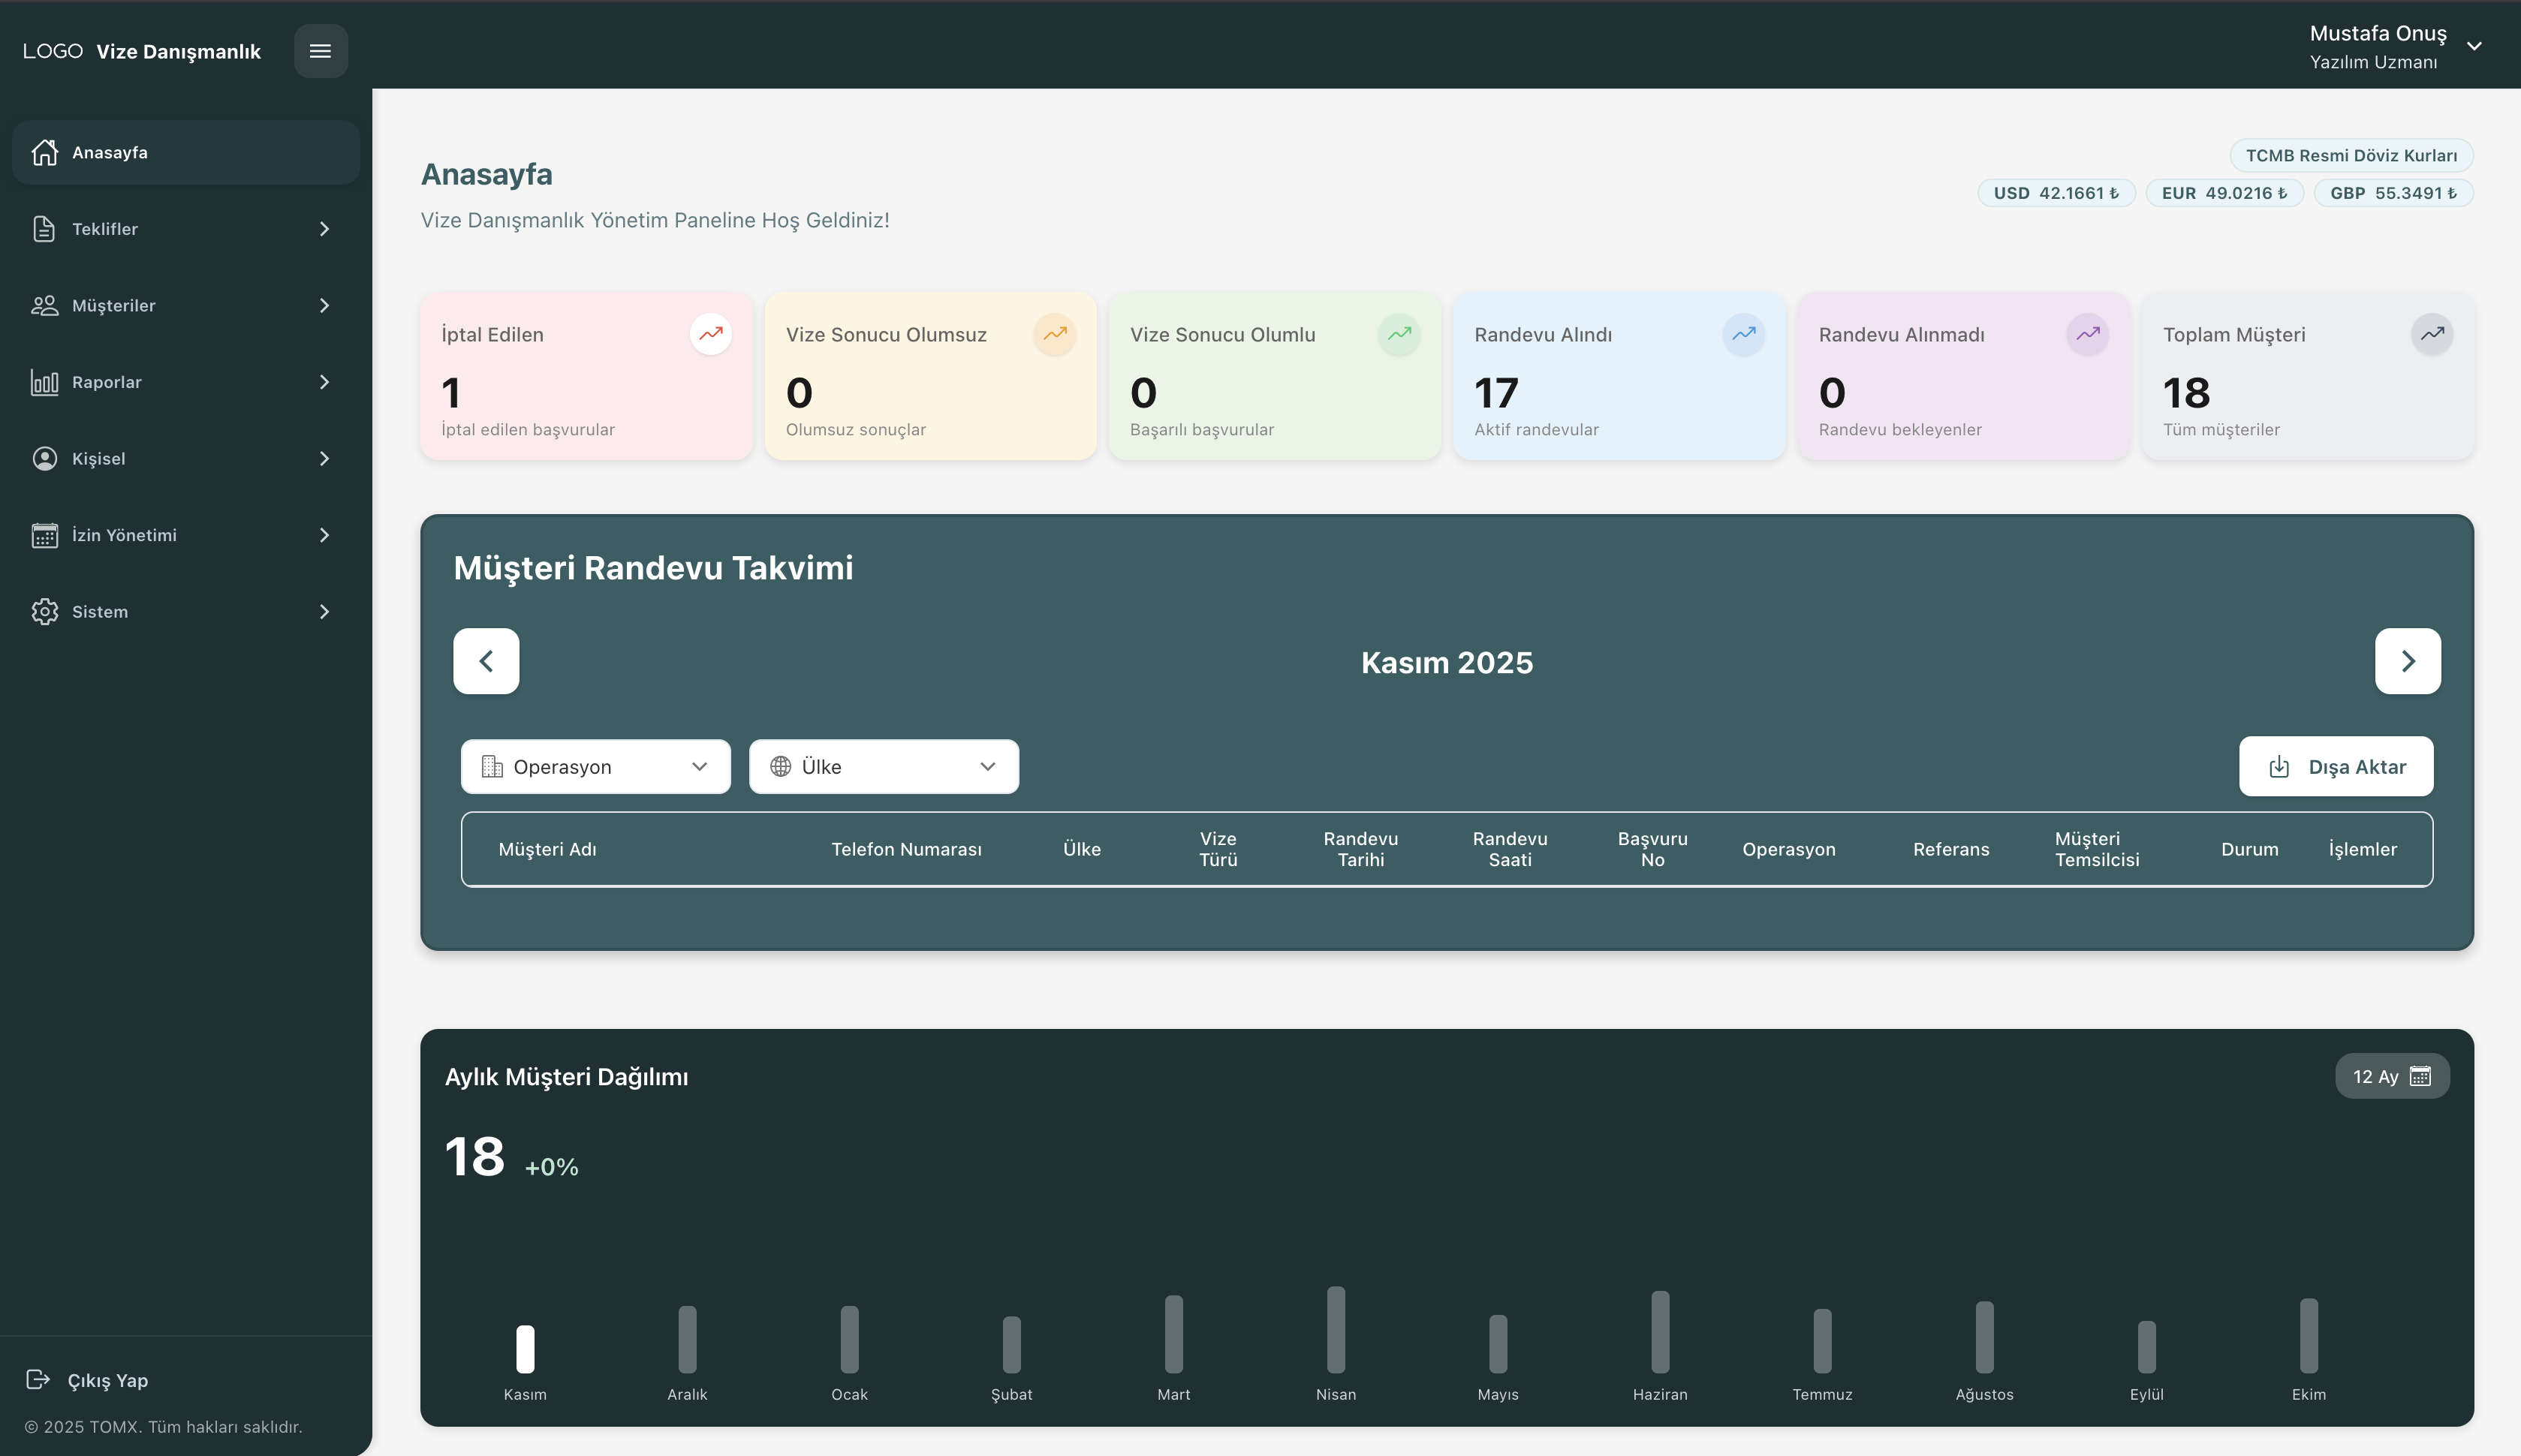This screenshot has height=1456, width=2521.
Task: Click the hamburger menu icon
Action: pos(320,51)
